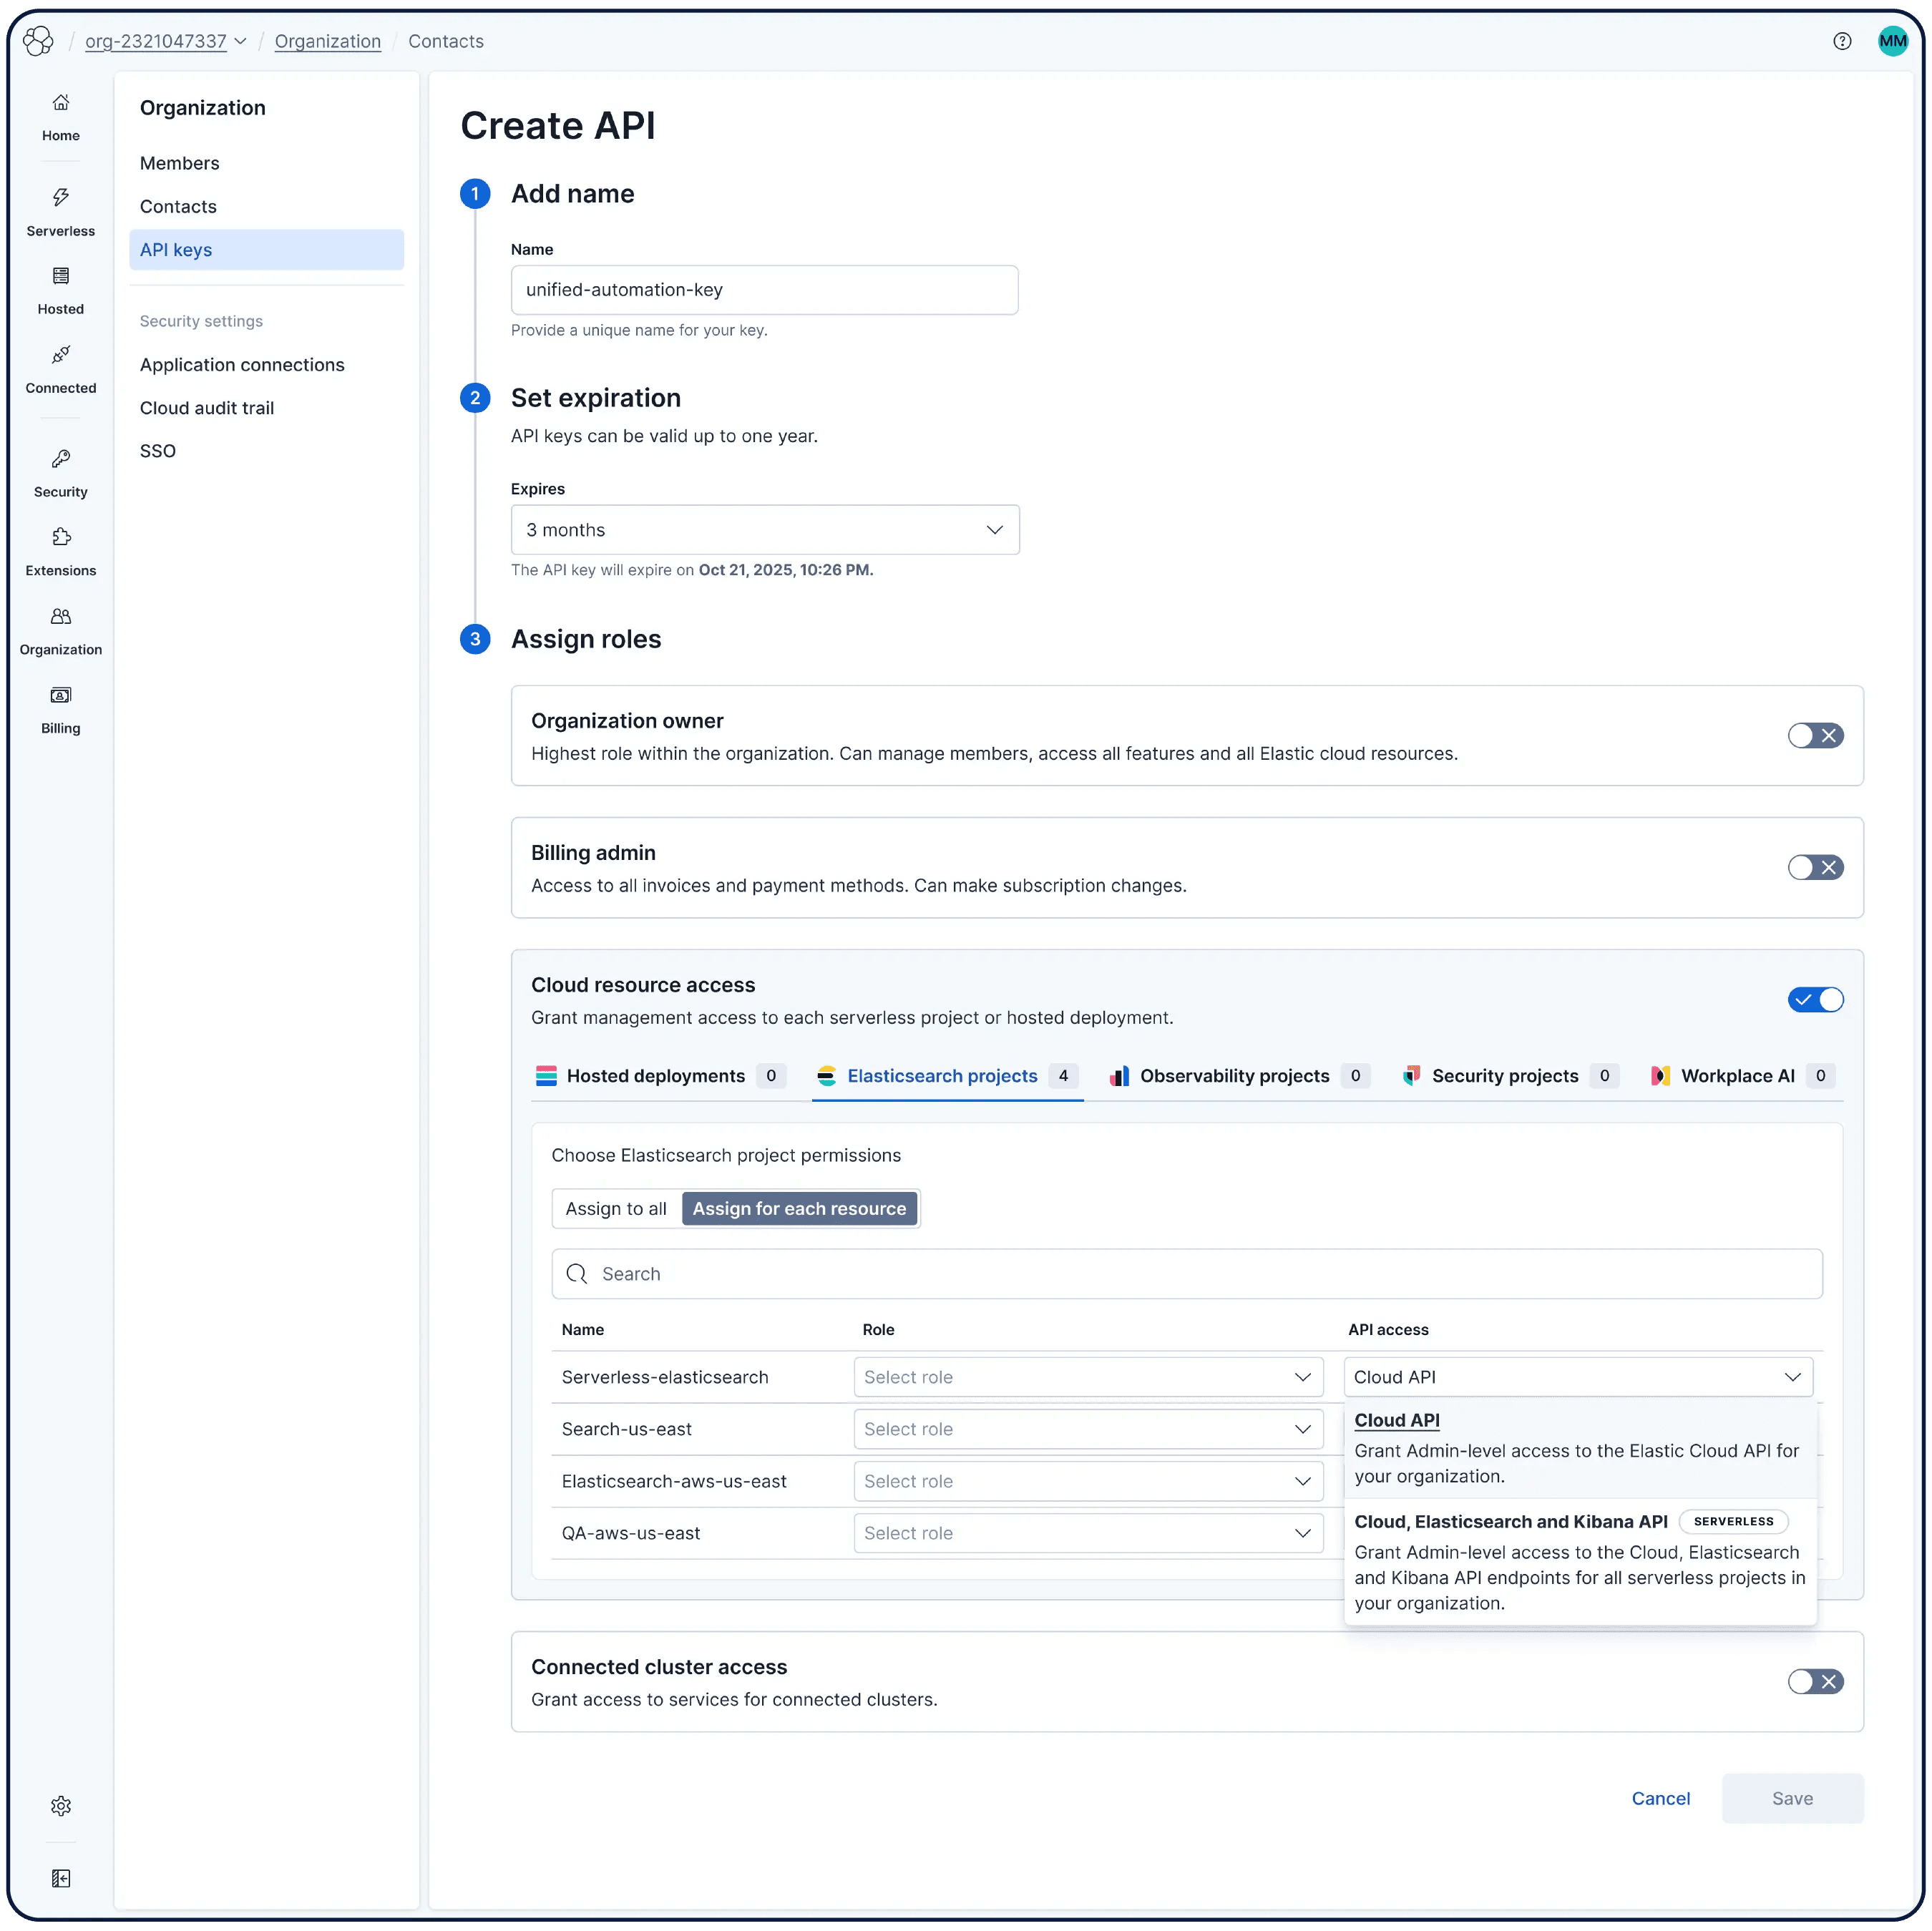Click the Save button
Viewport: 1932px width, 1931px height.
(x=1792, y=1798)
